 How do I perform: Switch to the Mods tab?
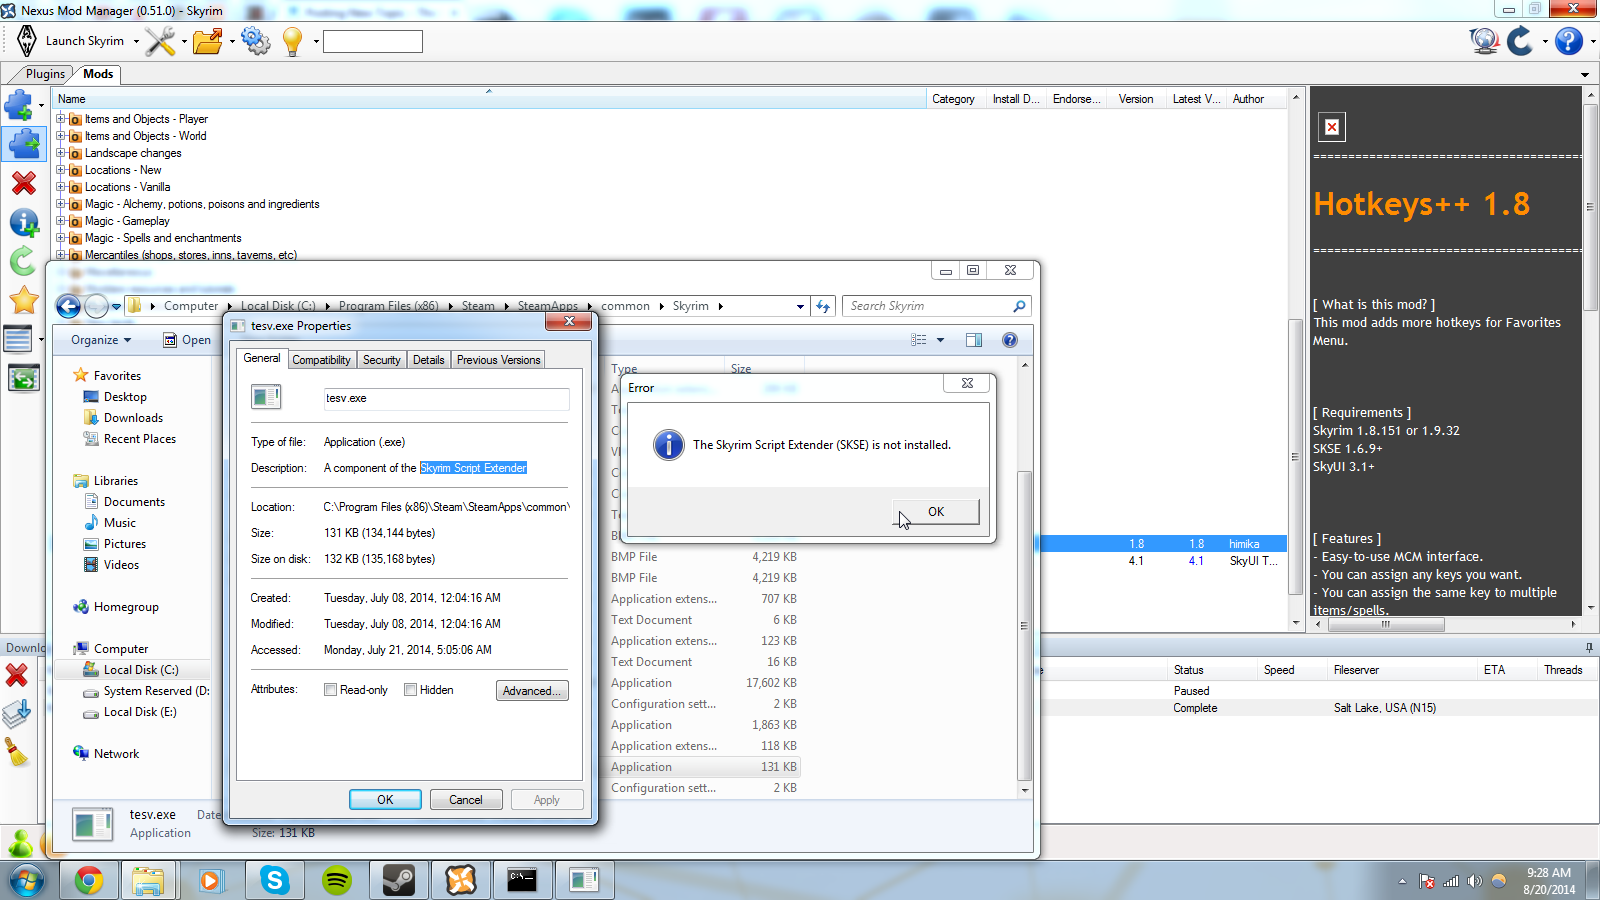[x=98, y=74]
